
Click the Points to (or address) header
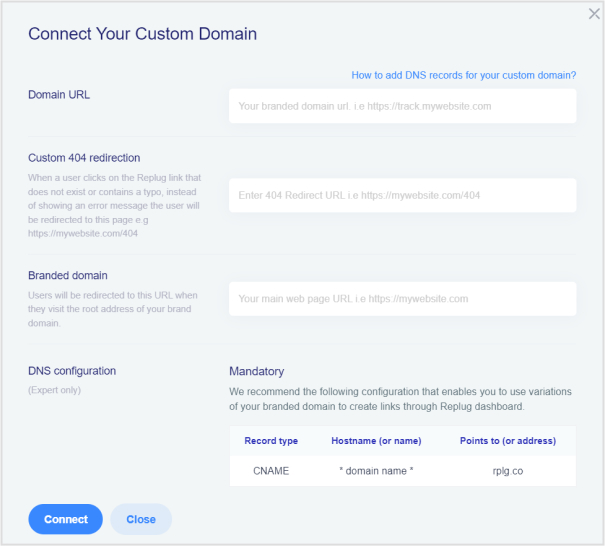pos(508,441)
